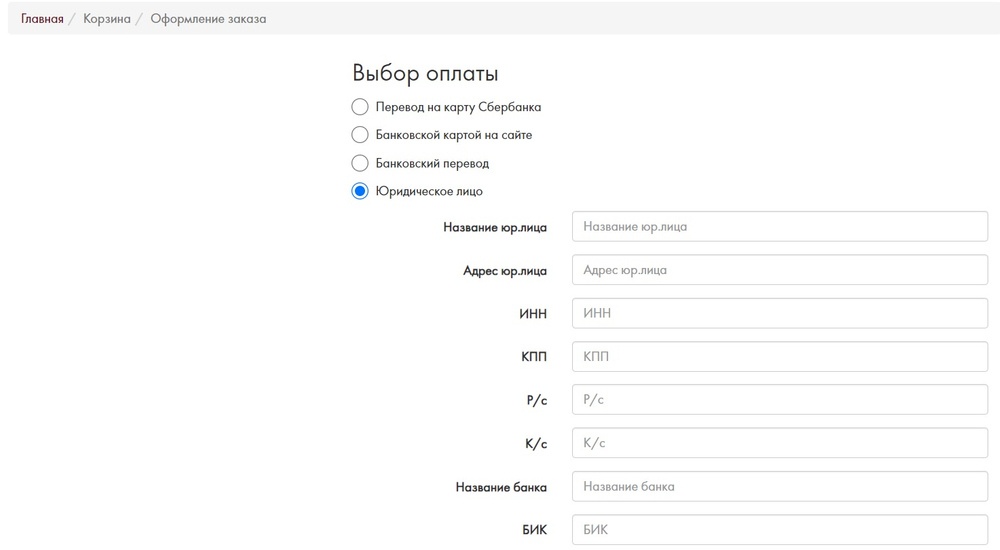
Task: Choose Банковской картой на сайте radio button
Action: (x=360, y=135)
